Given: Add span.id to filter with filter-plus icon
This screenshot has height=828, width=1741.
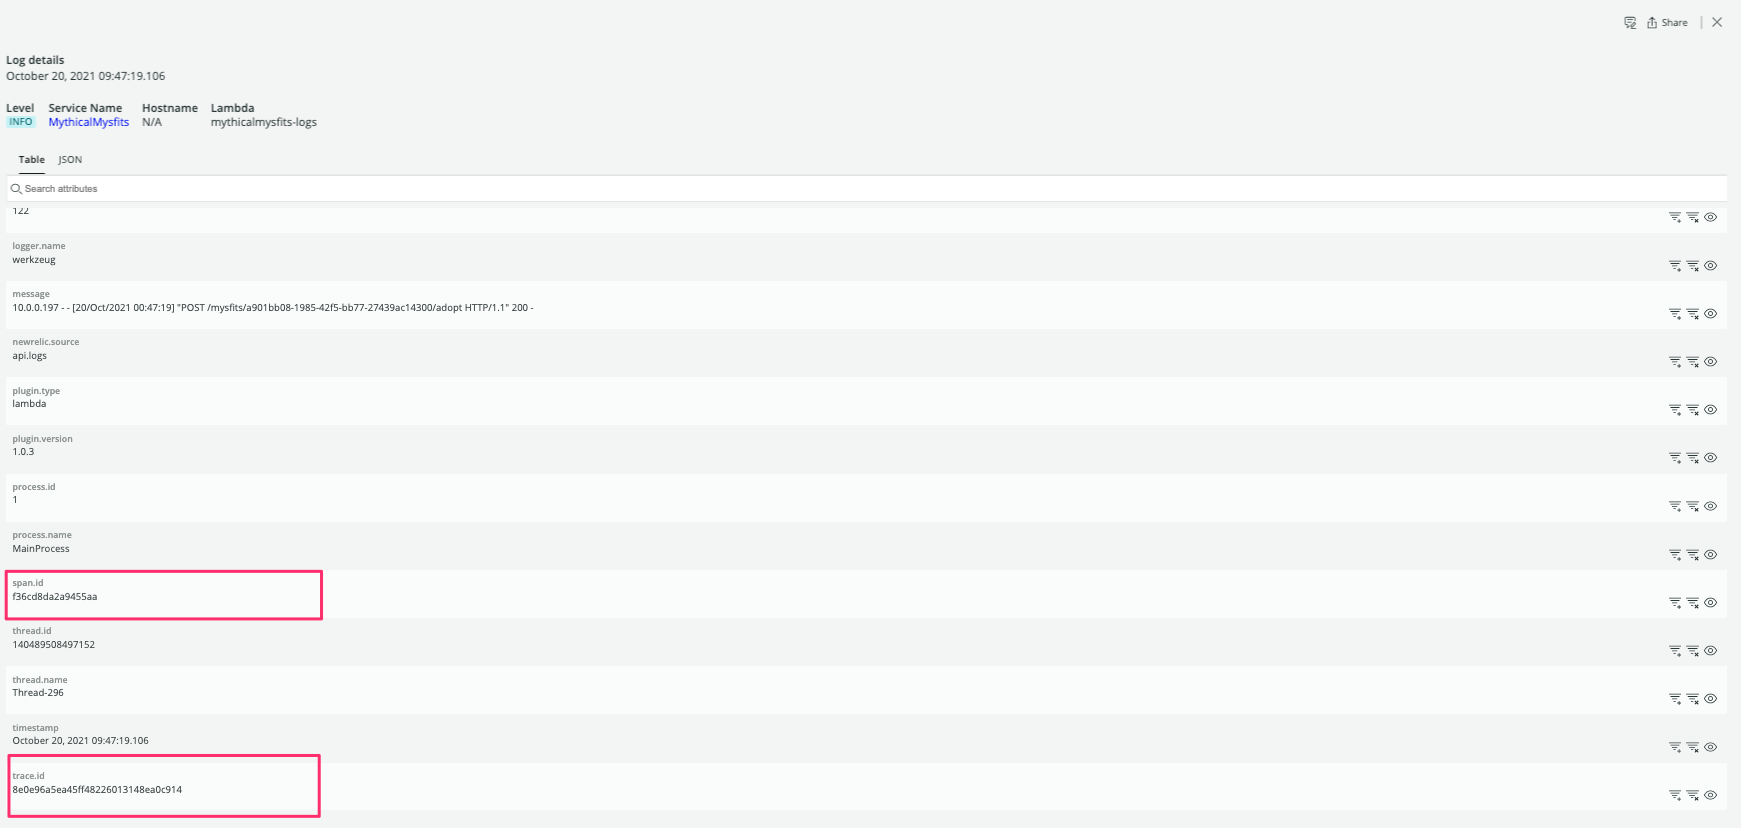Looking at the screenshot, I should coord(1675,603).
